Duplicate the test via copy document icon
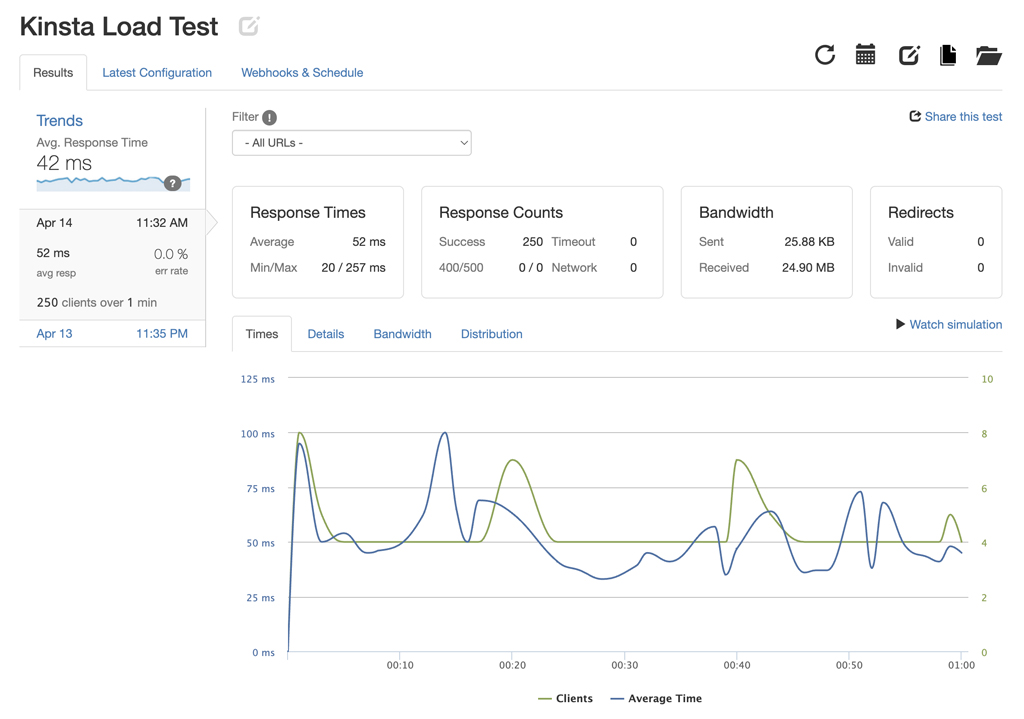Viewport: 1024px width, 719px height. (948, 55)
